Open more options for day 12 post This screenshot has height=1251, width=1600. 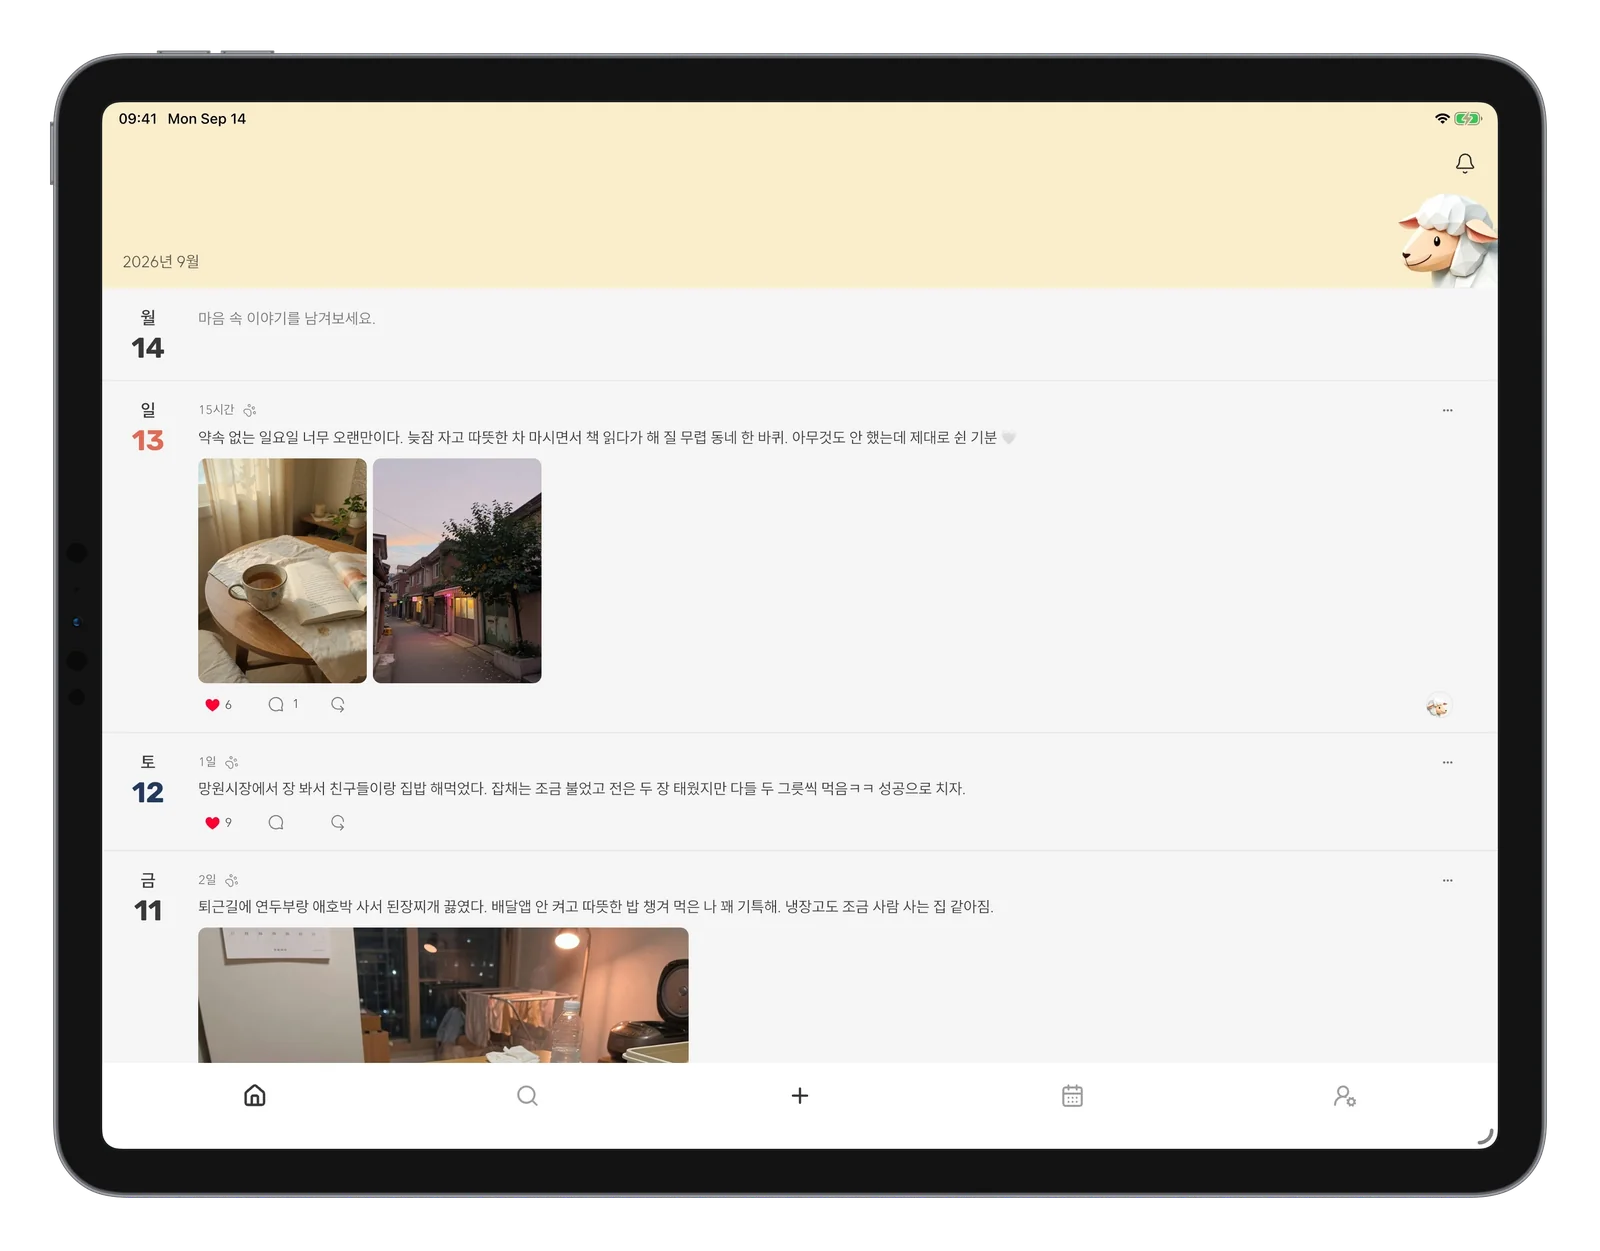1447,763
